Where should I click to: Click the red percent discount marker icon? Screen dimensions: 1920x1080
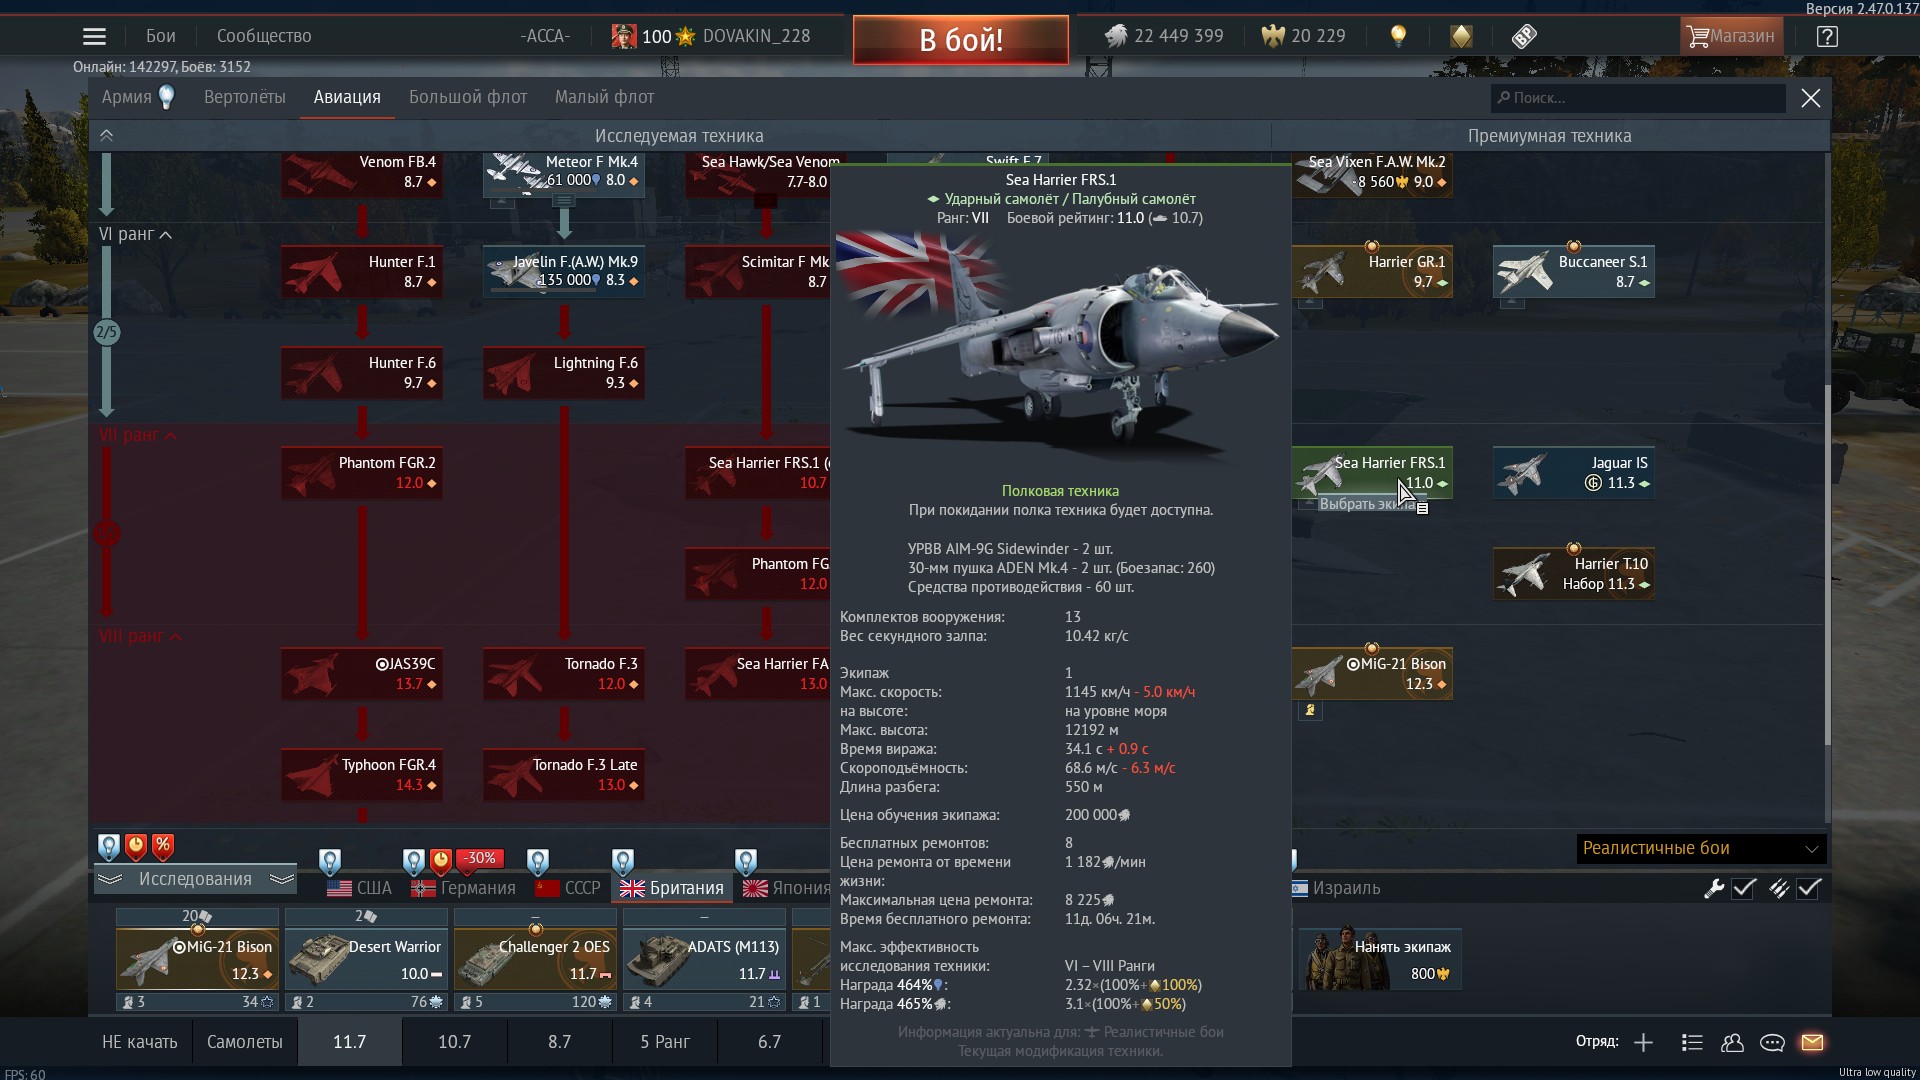click(163, 847)
